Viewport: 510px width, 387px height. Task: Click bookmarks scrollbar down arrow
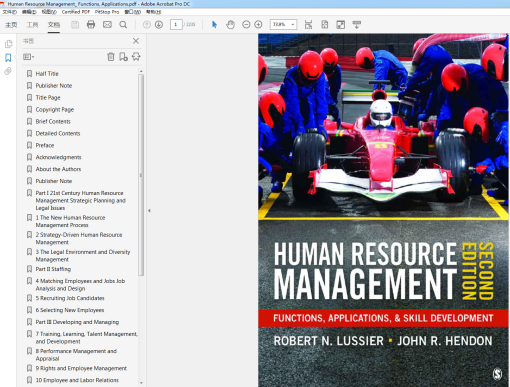tap(141, 383)
